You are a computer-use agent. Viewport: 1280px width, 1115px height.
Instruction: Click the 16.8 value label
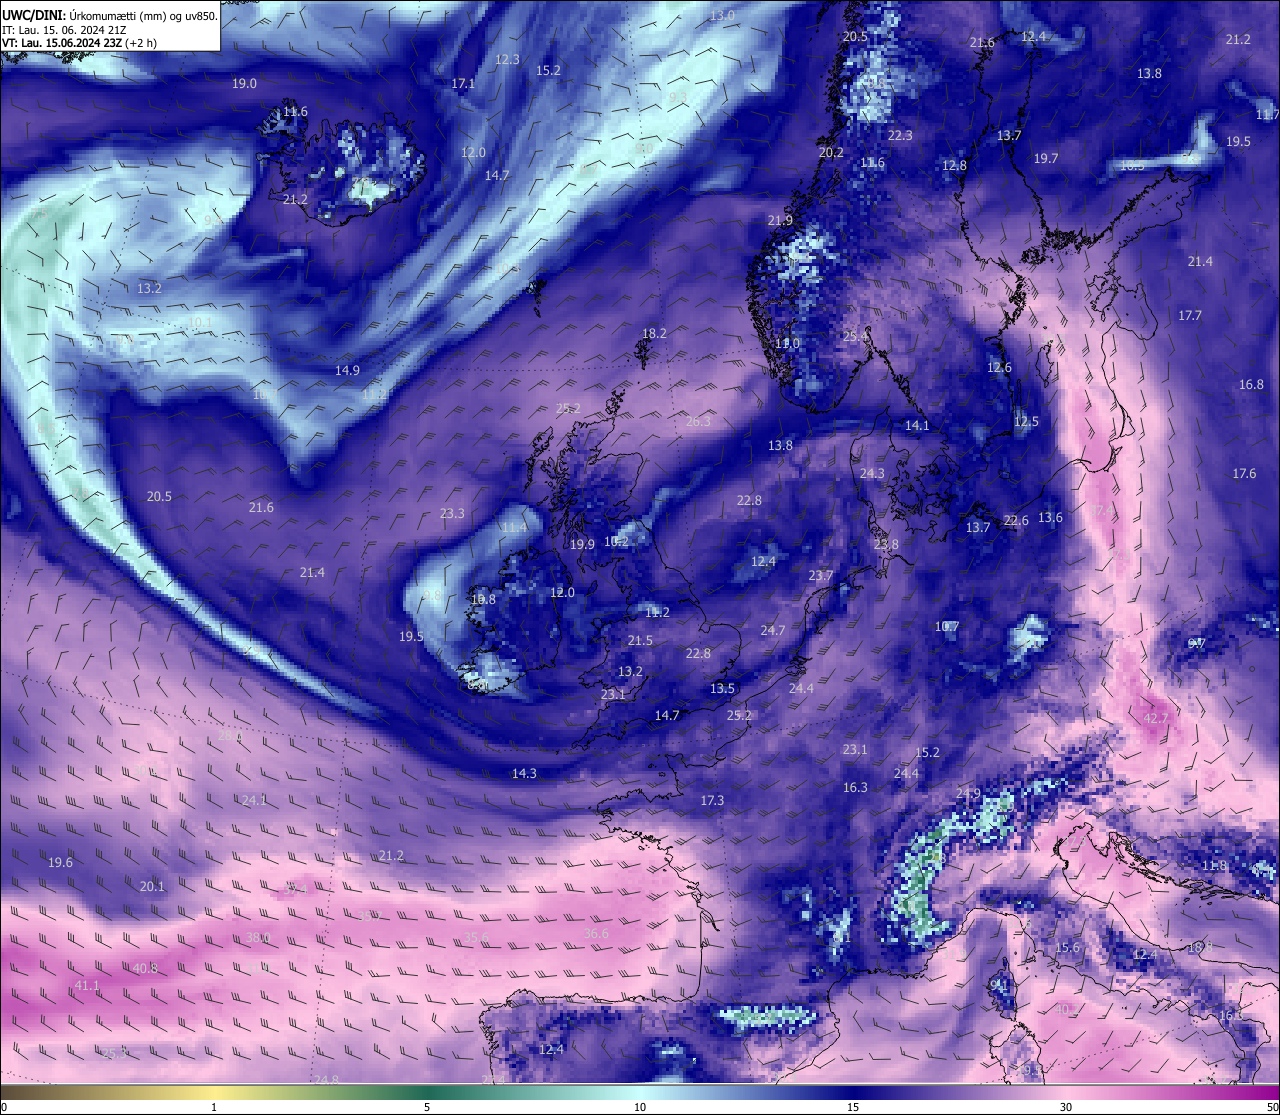(x=1252, y=385)
